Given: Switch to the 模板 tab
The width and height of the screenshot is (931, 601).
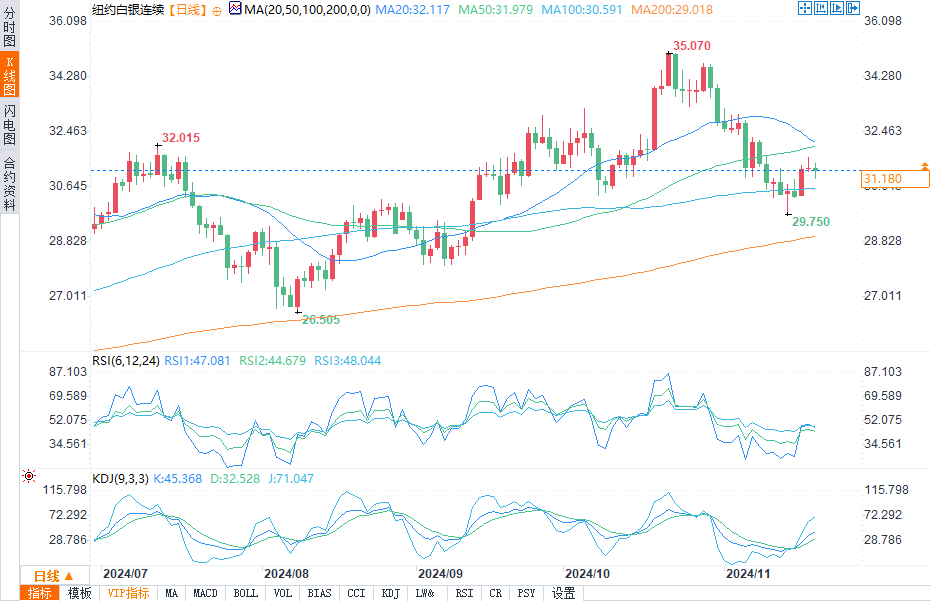Looking at the screenshot, I should coord(80,593).
